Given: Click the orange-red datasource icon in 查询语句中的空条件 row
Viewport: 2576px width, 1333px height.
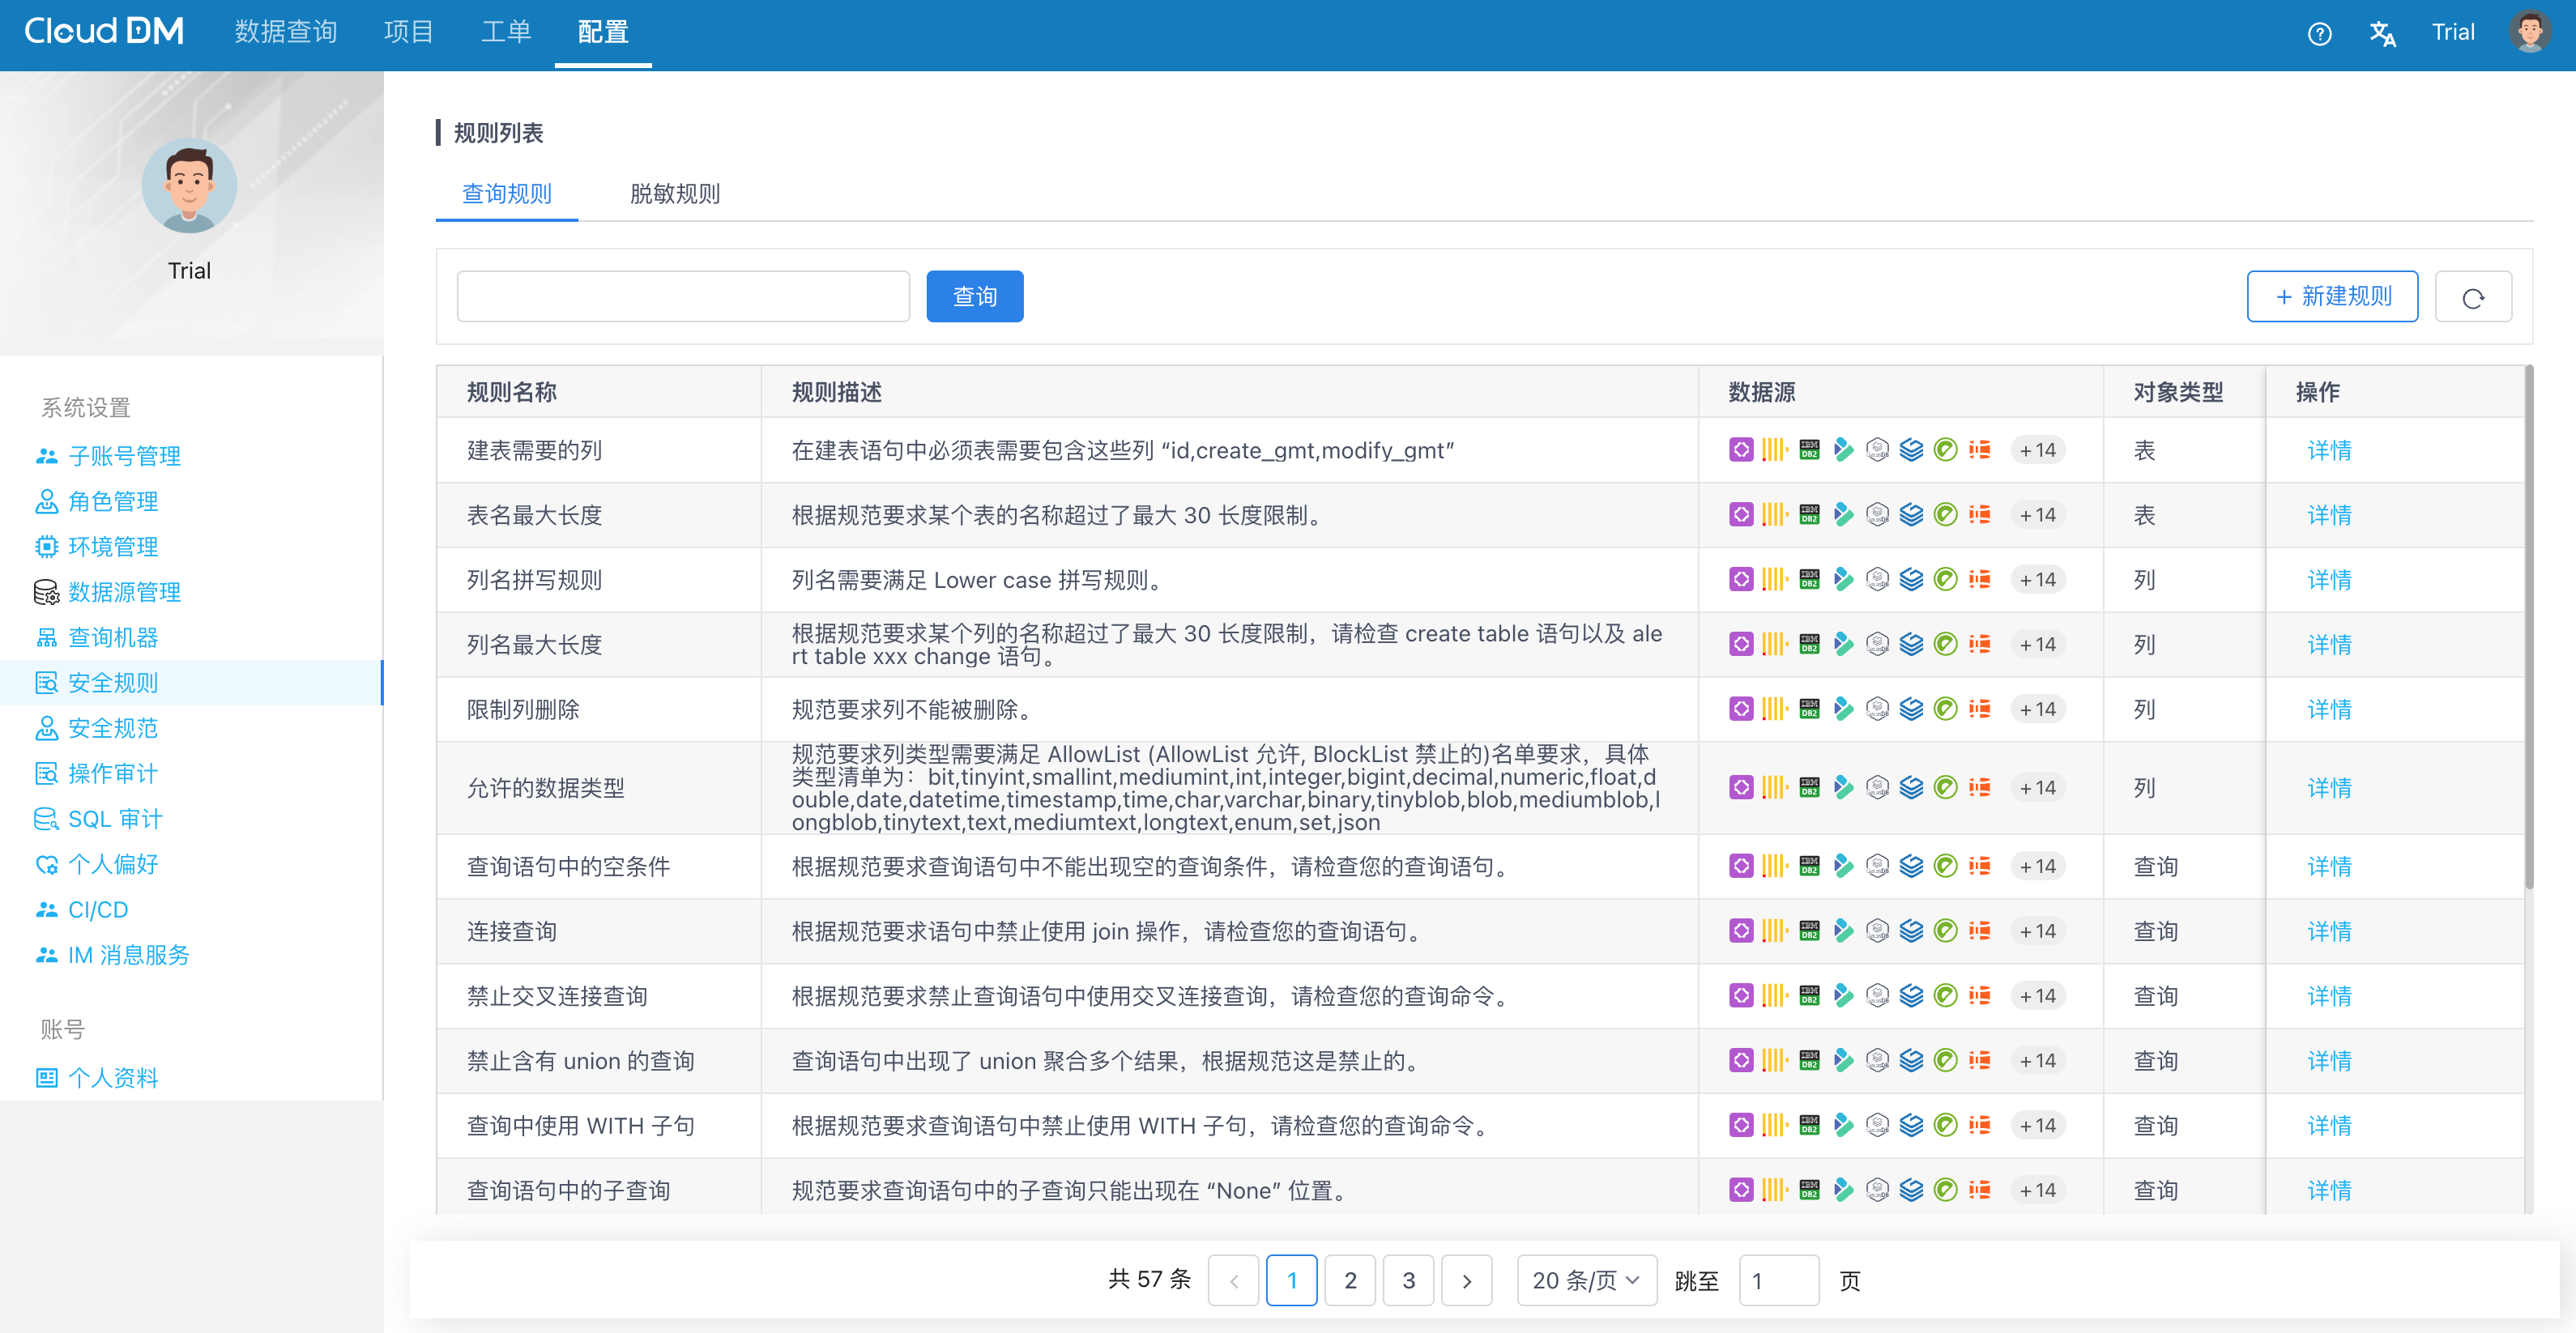Looking at the screenshot, I should (x=1979, y=866).
